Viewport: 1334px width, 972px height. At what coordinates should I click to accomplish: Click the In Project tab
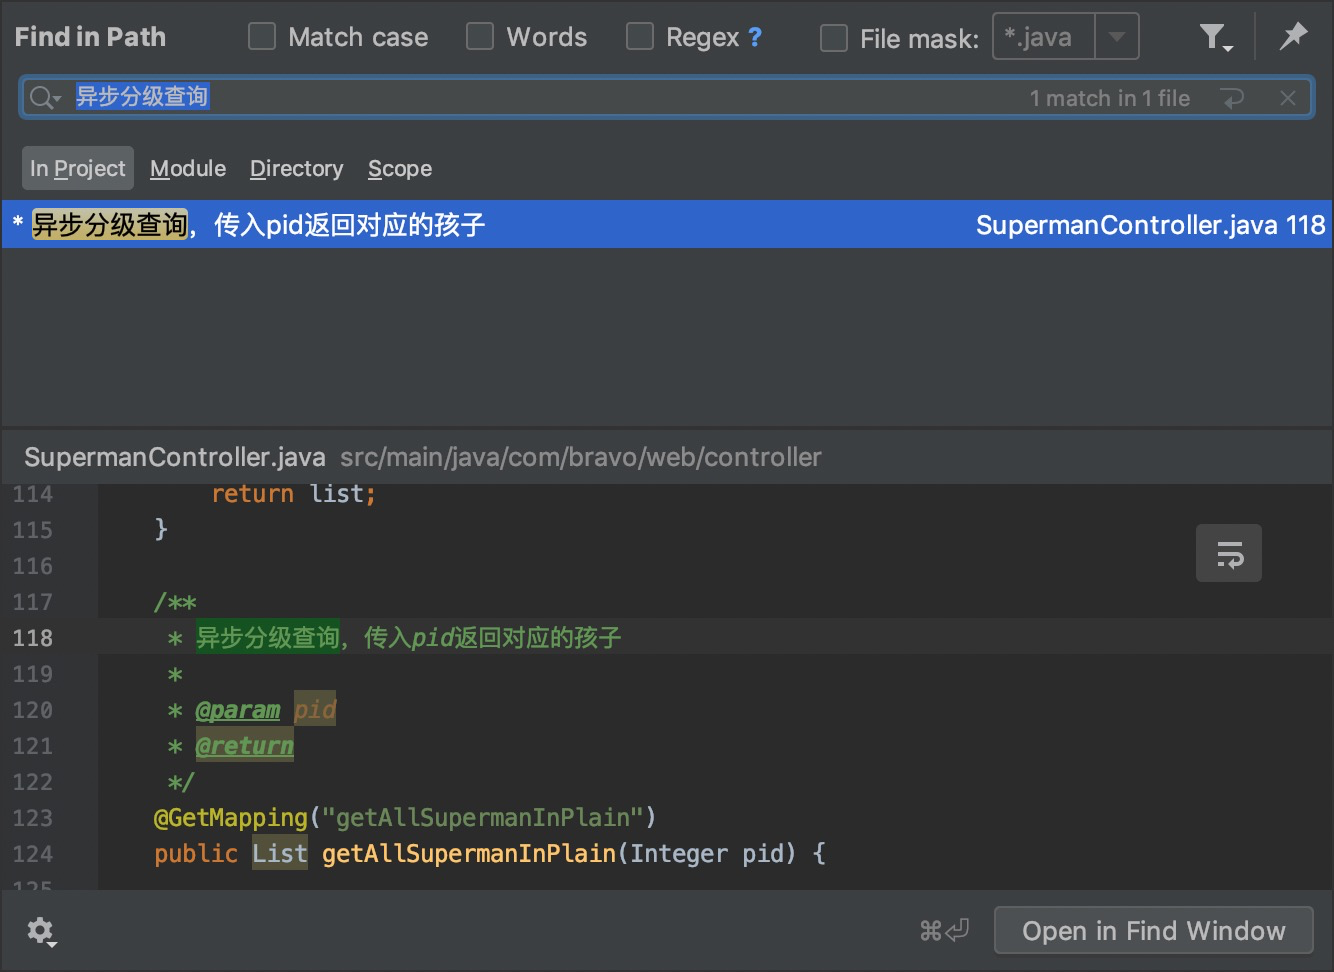point(77,169)
